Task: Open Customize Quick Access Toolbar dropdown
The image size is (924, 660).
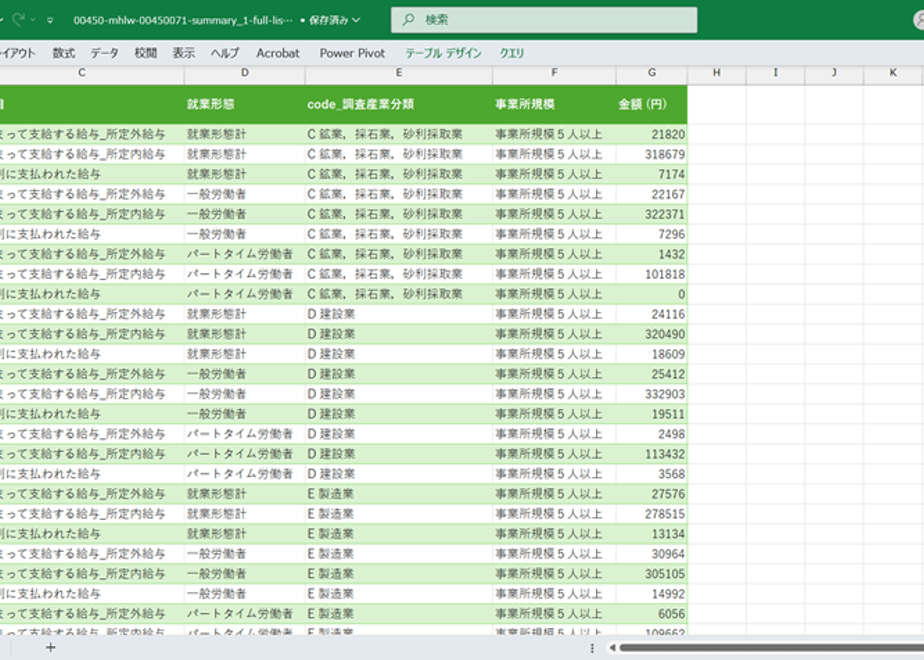Action: (x=50, y=20)
